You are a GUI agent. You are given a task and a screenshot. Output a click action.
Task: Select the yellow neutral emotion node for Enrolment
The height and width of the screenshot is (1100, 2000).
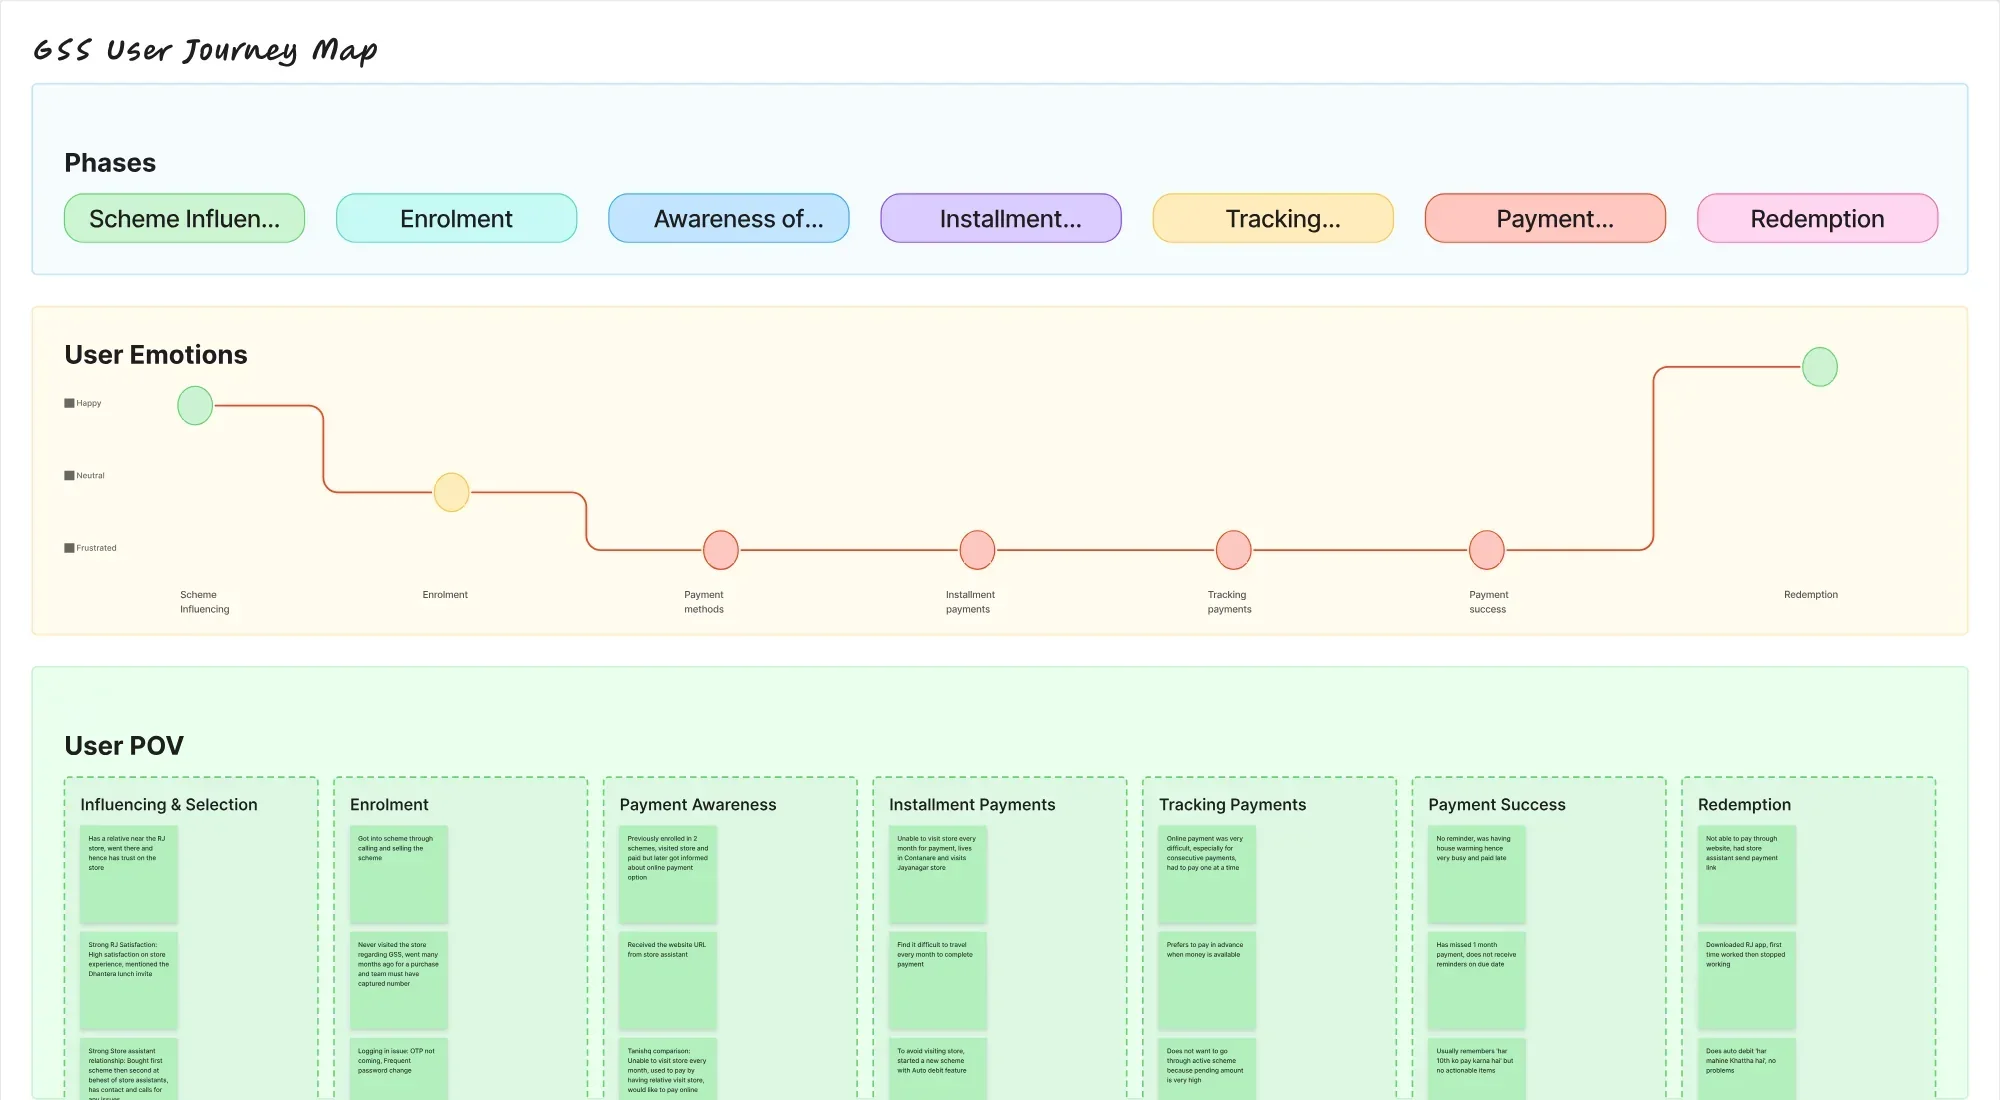pyautogui.click(x=451, y=492)
